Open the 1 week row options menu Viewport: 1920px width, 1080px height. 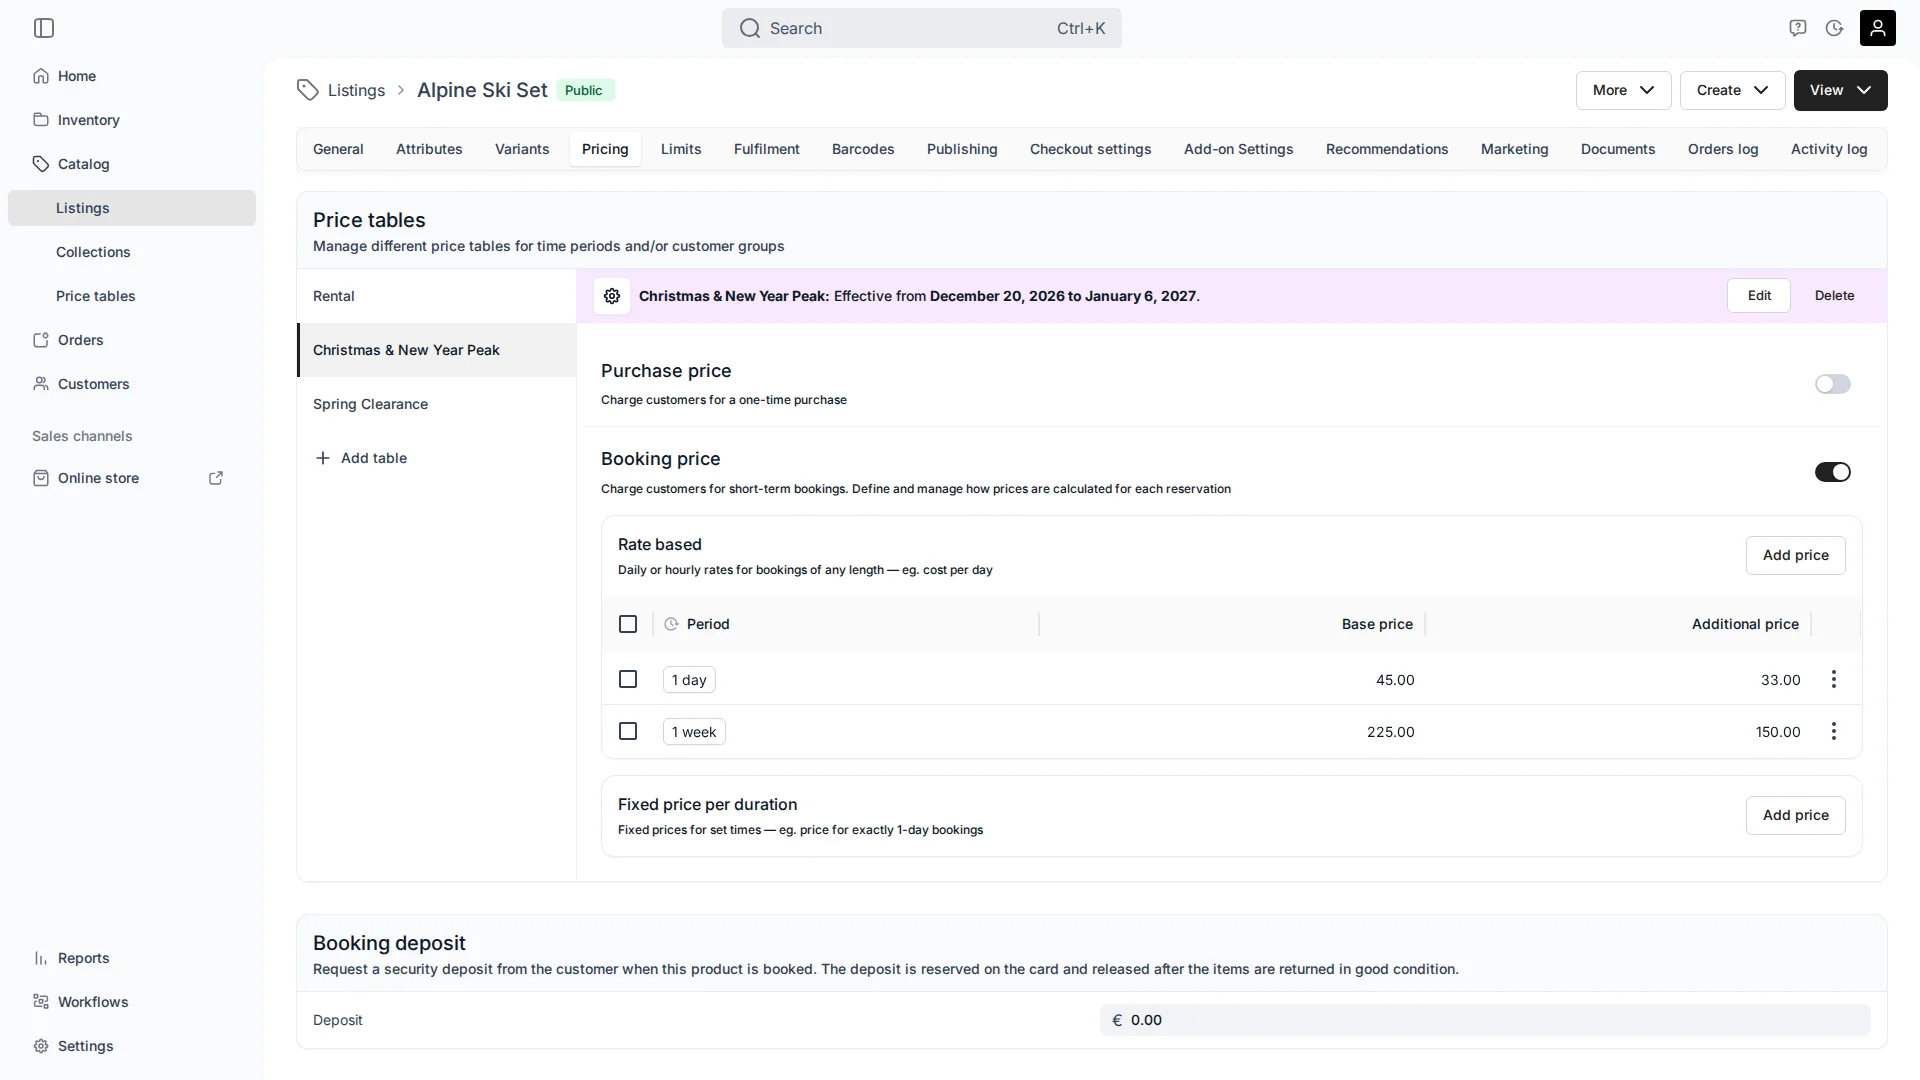tap(1834, 732)
